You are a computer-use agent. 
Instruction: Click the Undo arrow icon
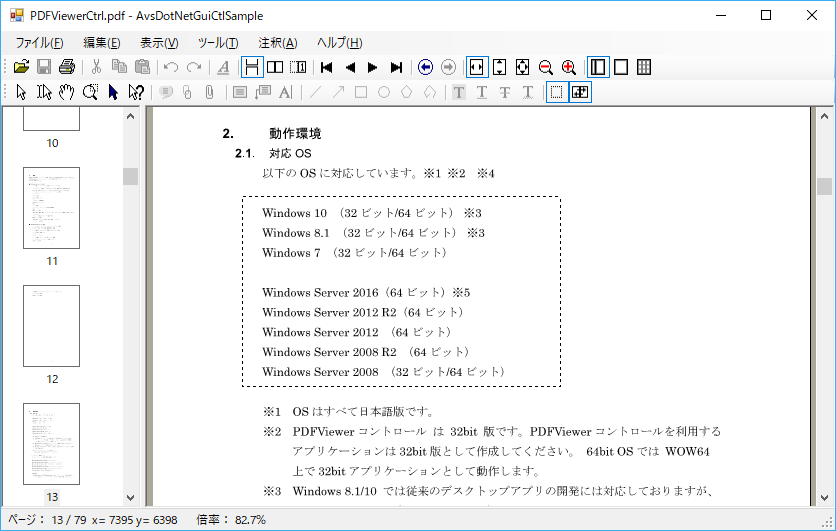click(x=171, y=67)
